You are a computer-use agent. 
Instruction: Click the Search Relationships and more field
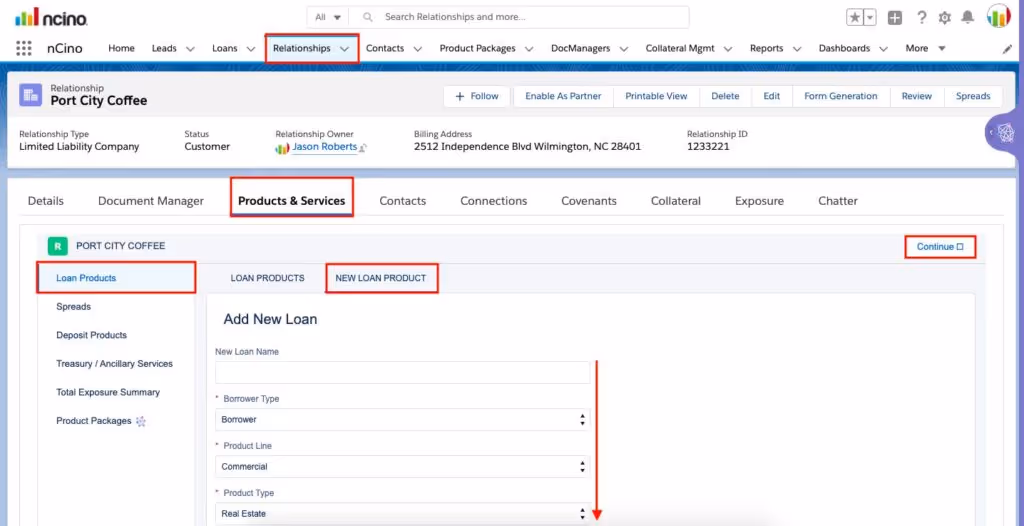coord(519,17)
